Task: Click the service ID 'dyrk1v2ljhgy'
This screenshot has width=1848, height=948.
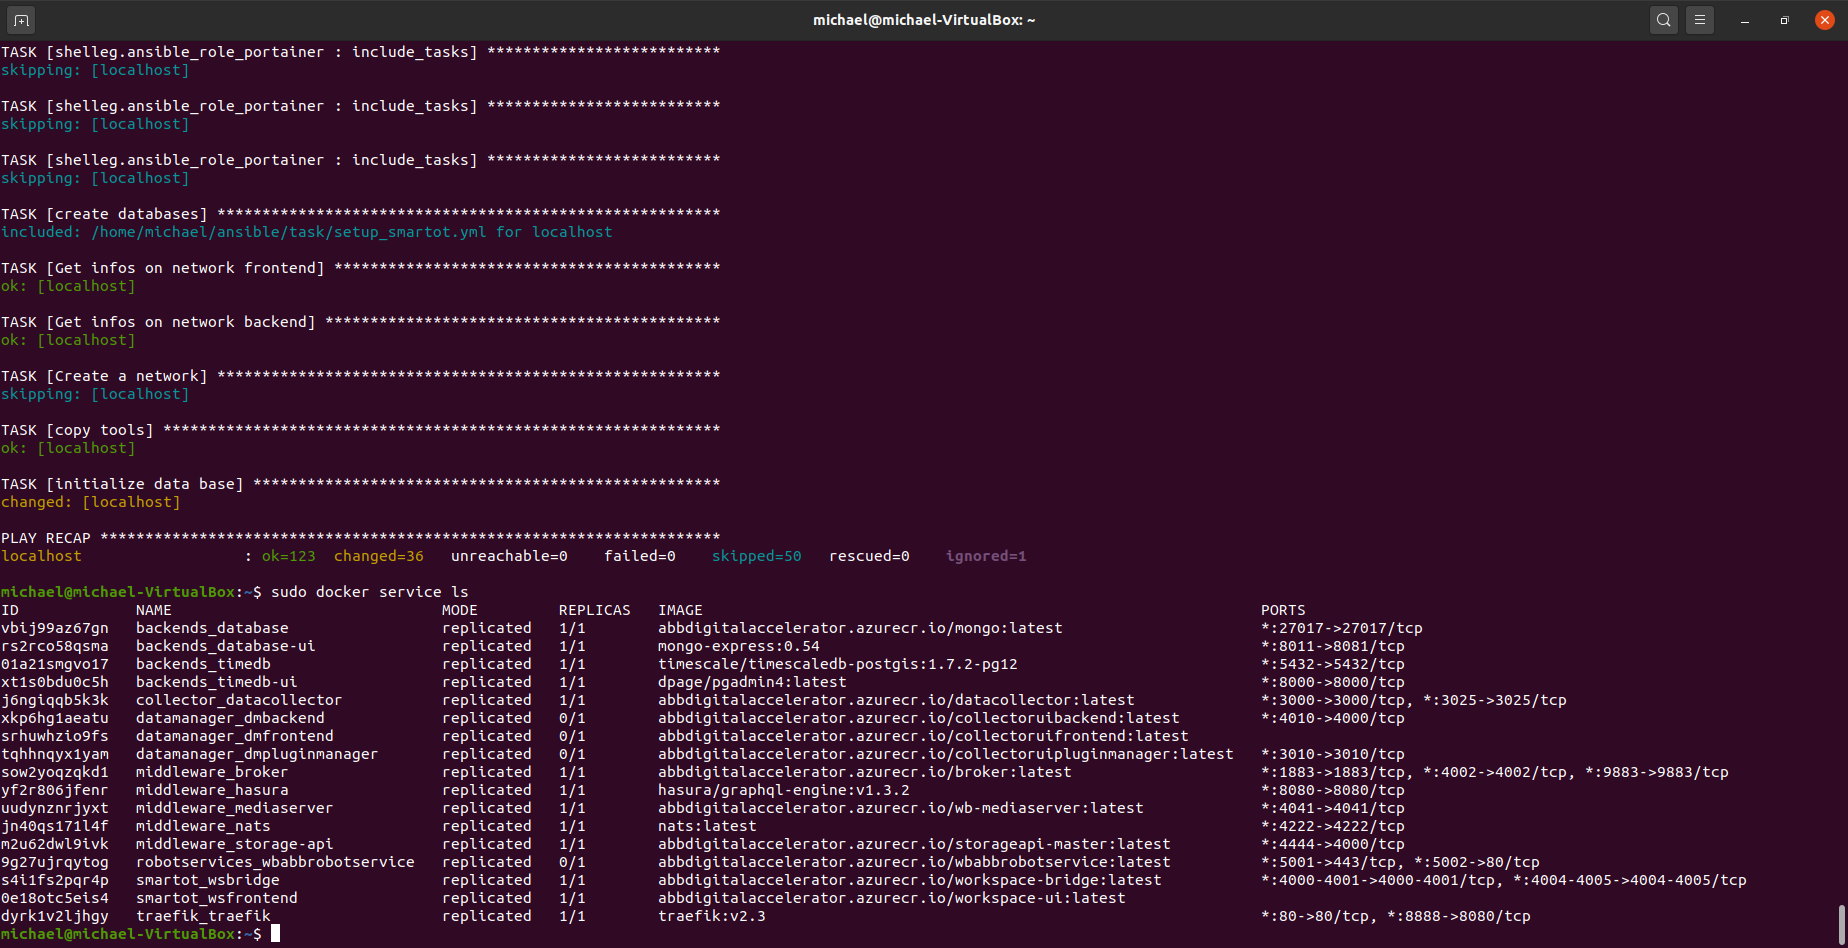Action: 55,916
